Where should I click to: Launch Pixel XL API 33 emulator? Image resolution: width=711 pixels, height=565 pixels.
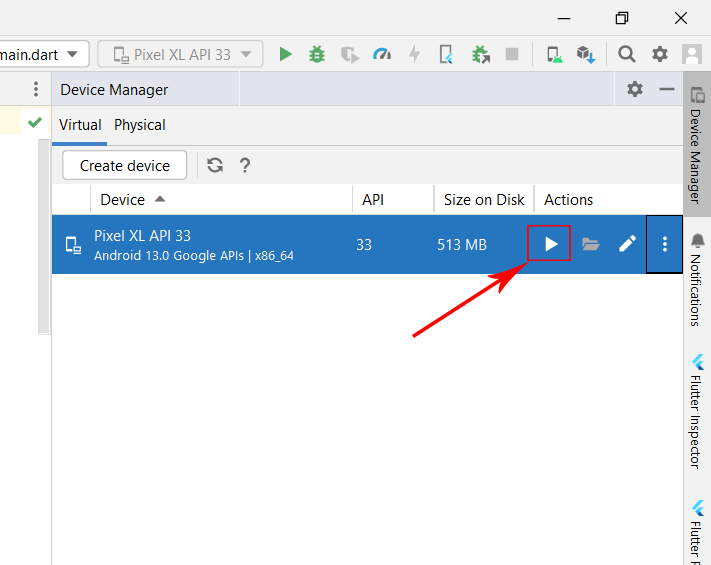[x=549, y=244]
